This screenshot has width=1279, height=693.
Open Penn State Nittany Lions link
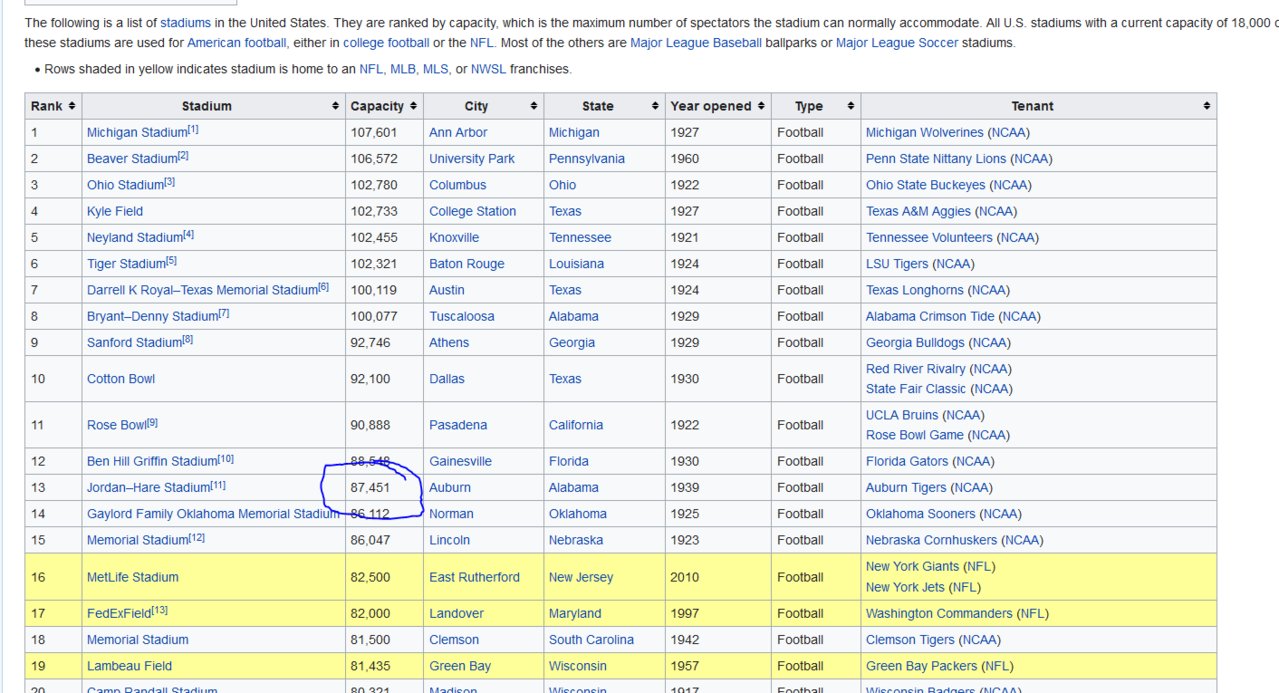click(x=936, y=158)
